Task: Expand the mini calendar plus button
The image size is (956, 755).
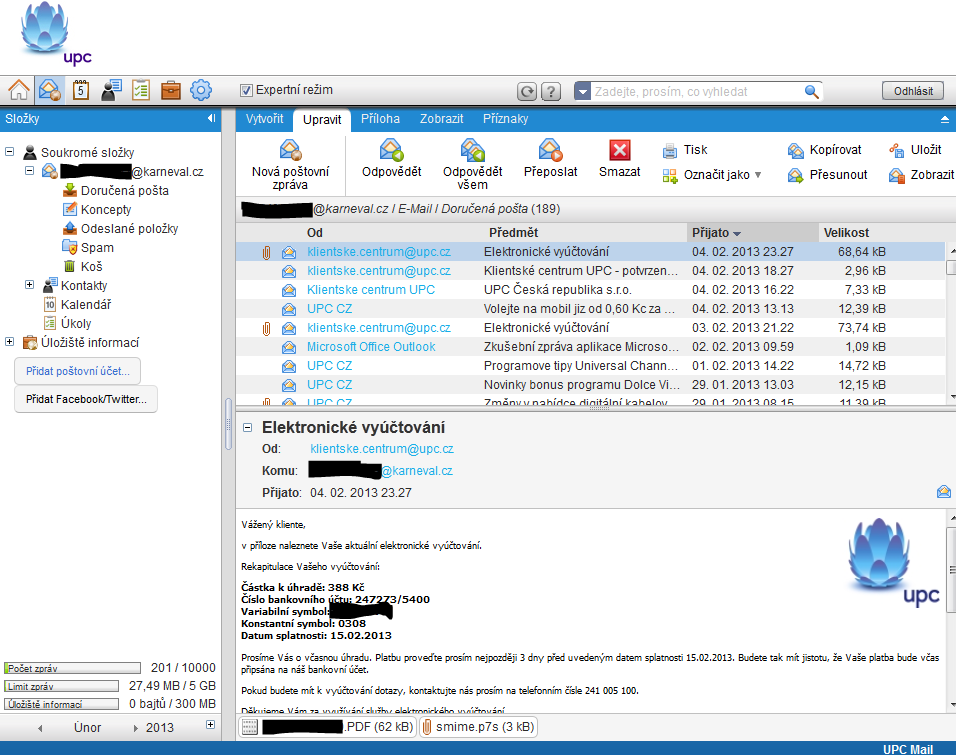Action: click(x=210, y=725)
